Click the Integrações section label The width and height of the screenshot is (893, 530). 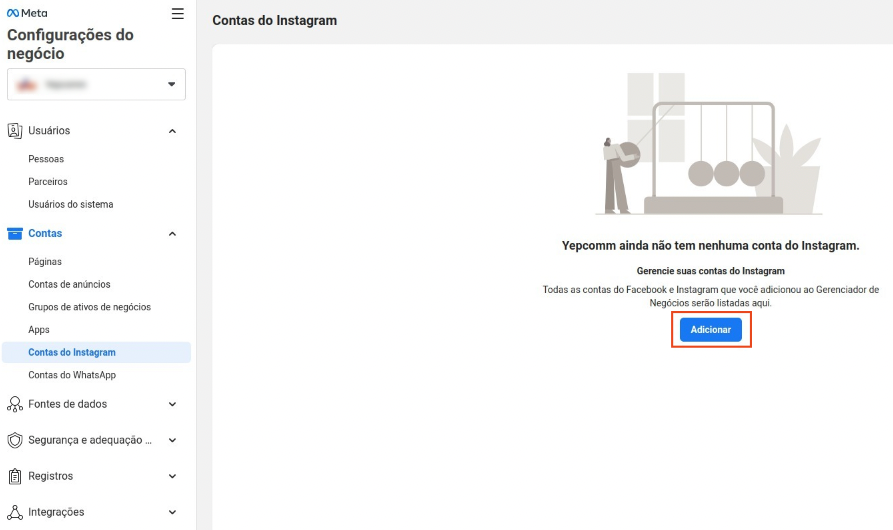(x=56, y=512)
